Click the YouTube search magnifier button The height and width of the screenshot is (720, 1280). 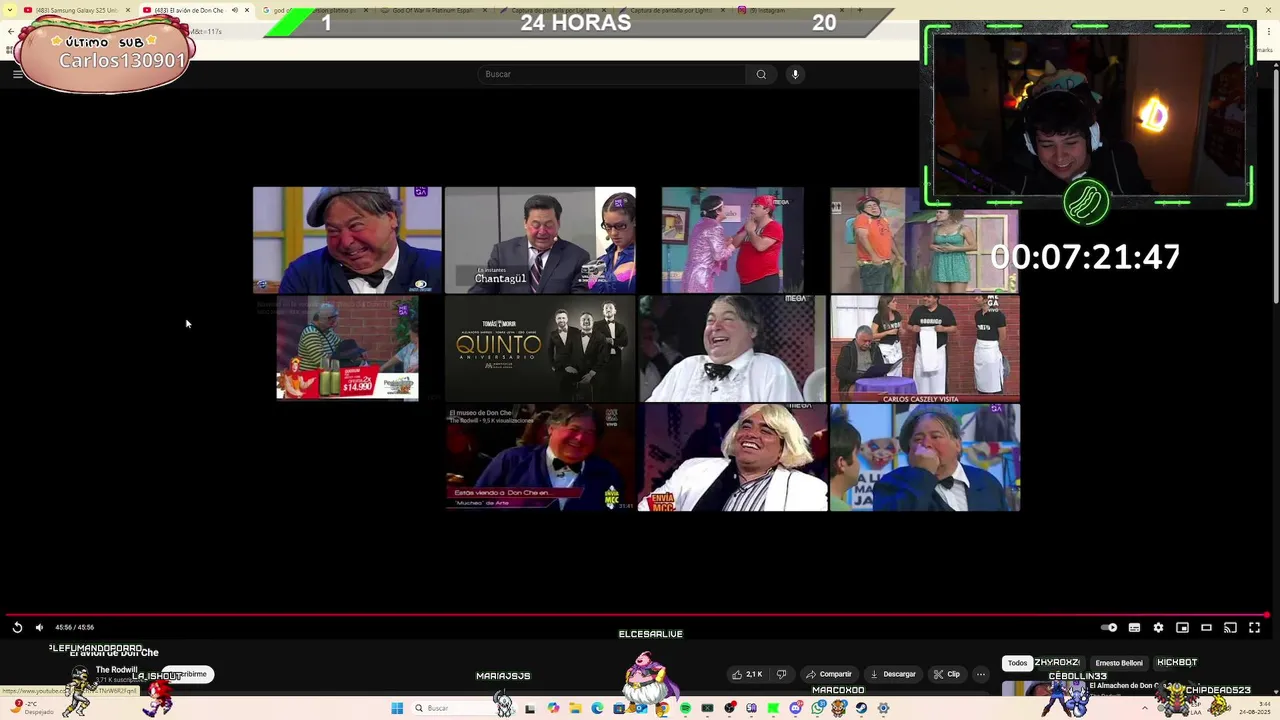coord(761,74)
